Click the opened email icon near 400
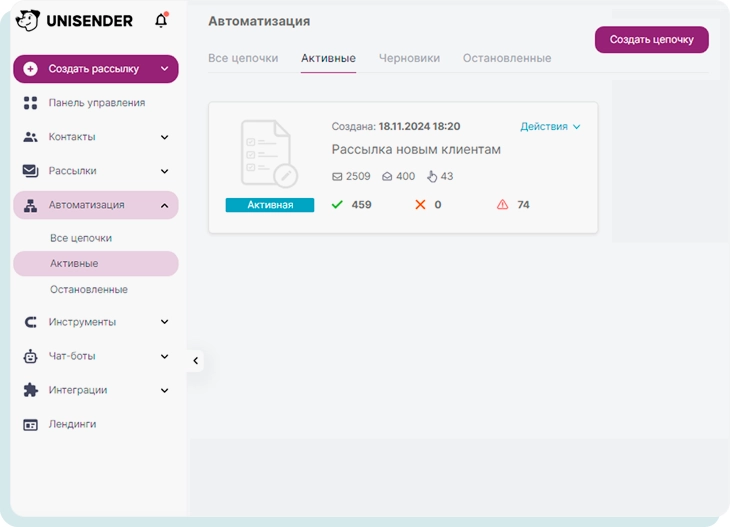730x527 pixels. tap(387, 176)
